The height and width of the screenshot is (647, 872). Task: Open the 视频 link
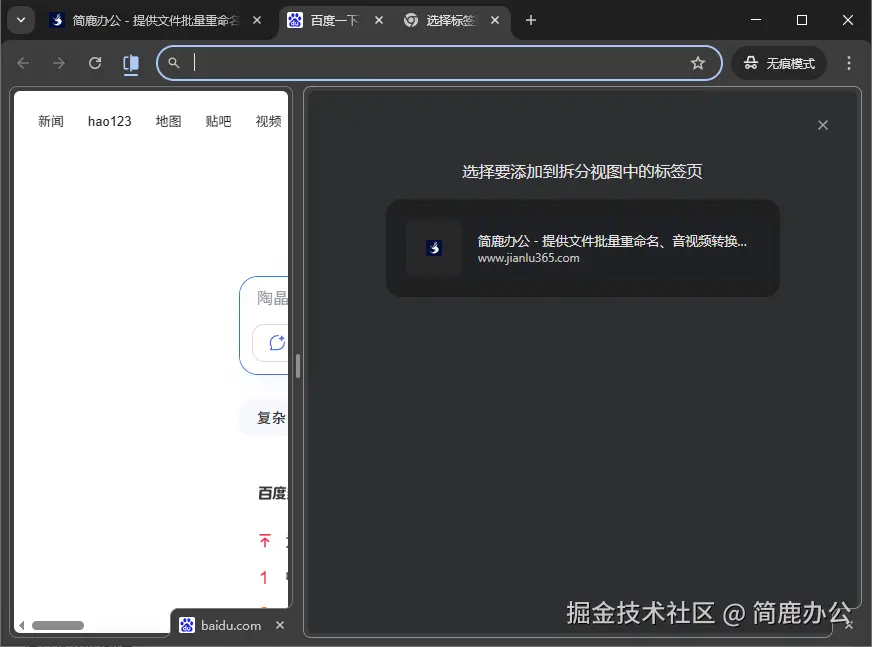(x=268, y=121)
